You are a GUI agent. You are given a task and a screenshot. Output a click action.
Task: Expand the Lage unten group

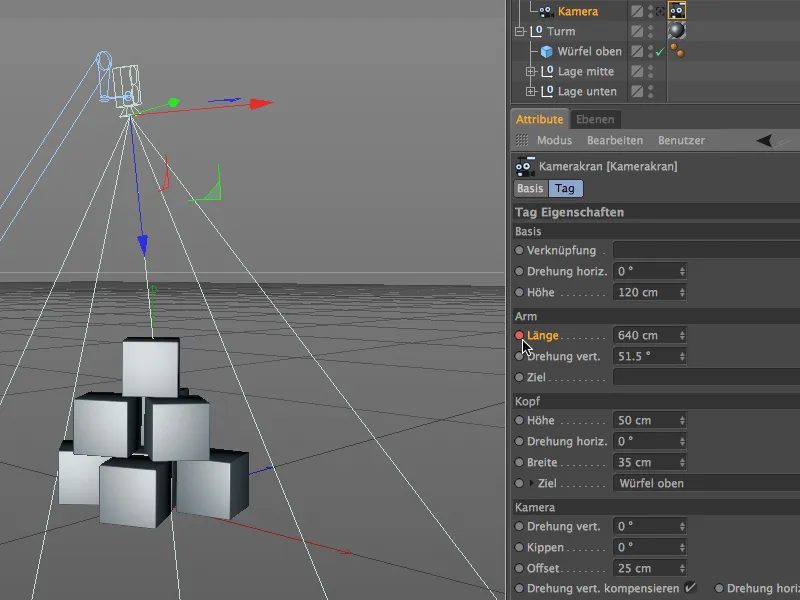[x=531, y=91]
